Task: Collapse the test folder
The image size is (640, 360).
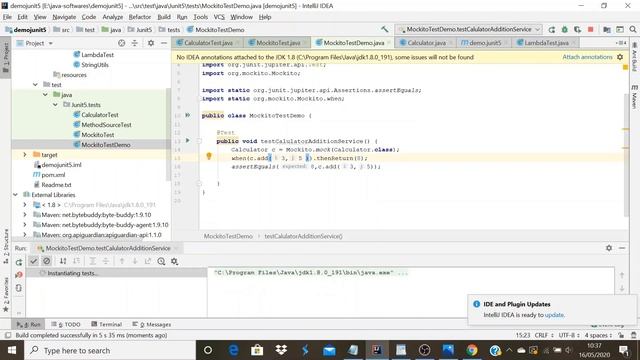Action: coord(36,84)
